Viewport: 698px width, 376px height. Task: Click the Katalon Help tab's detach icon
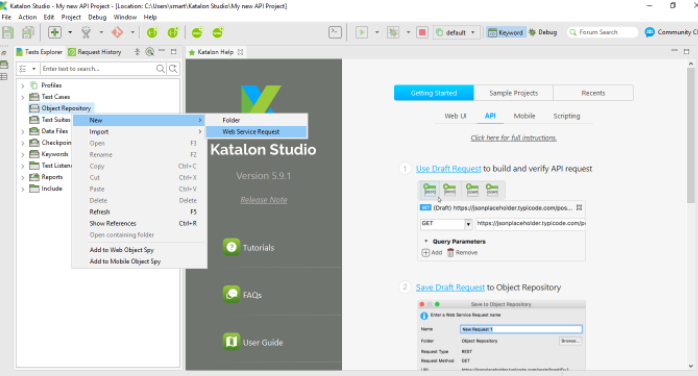tap(240, 52)
